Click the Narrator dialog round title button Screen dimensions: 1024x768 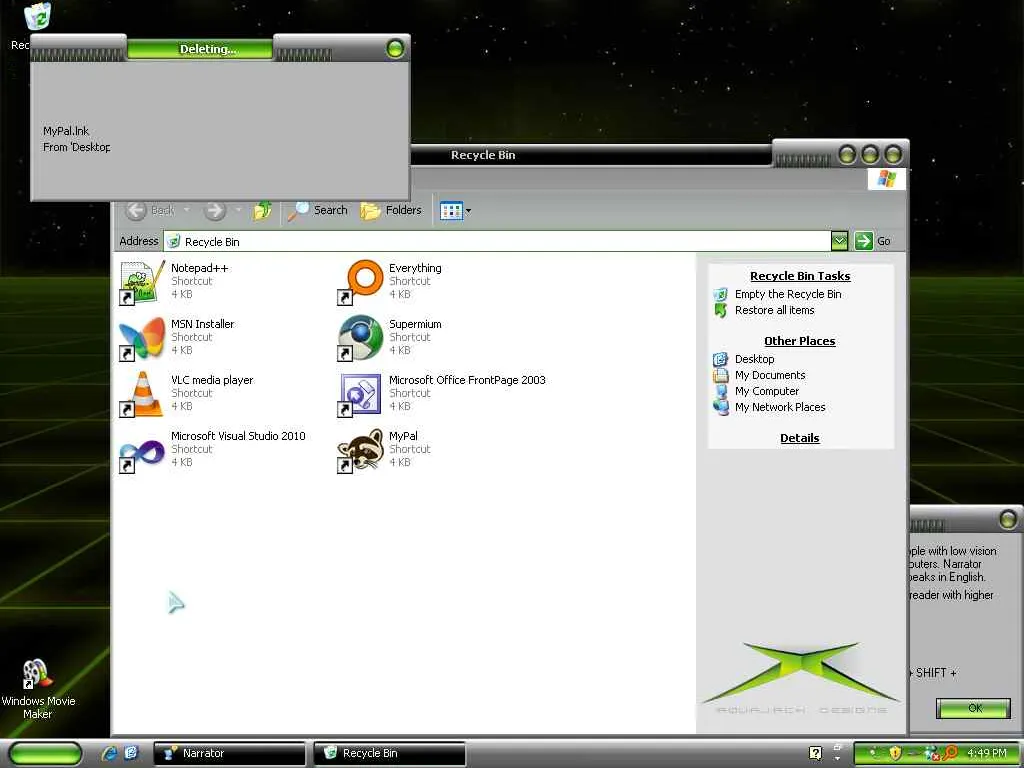click(x=1008, y=520)
